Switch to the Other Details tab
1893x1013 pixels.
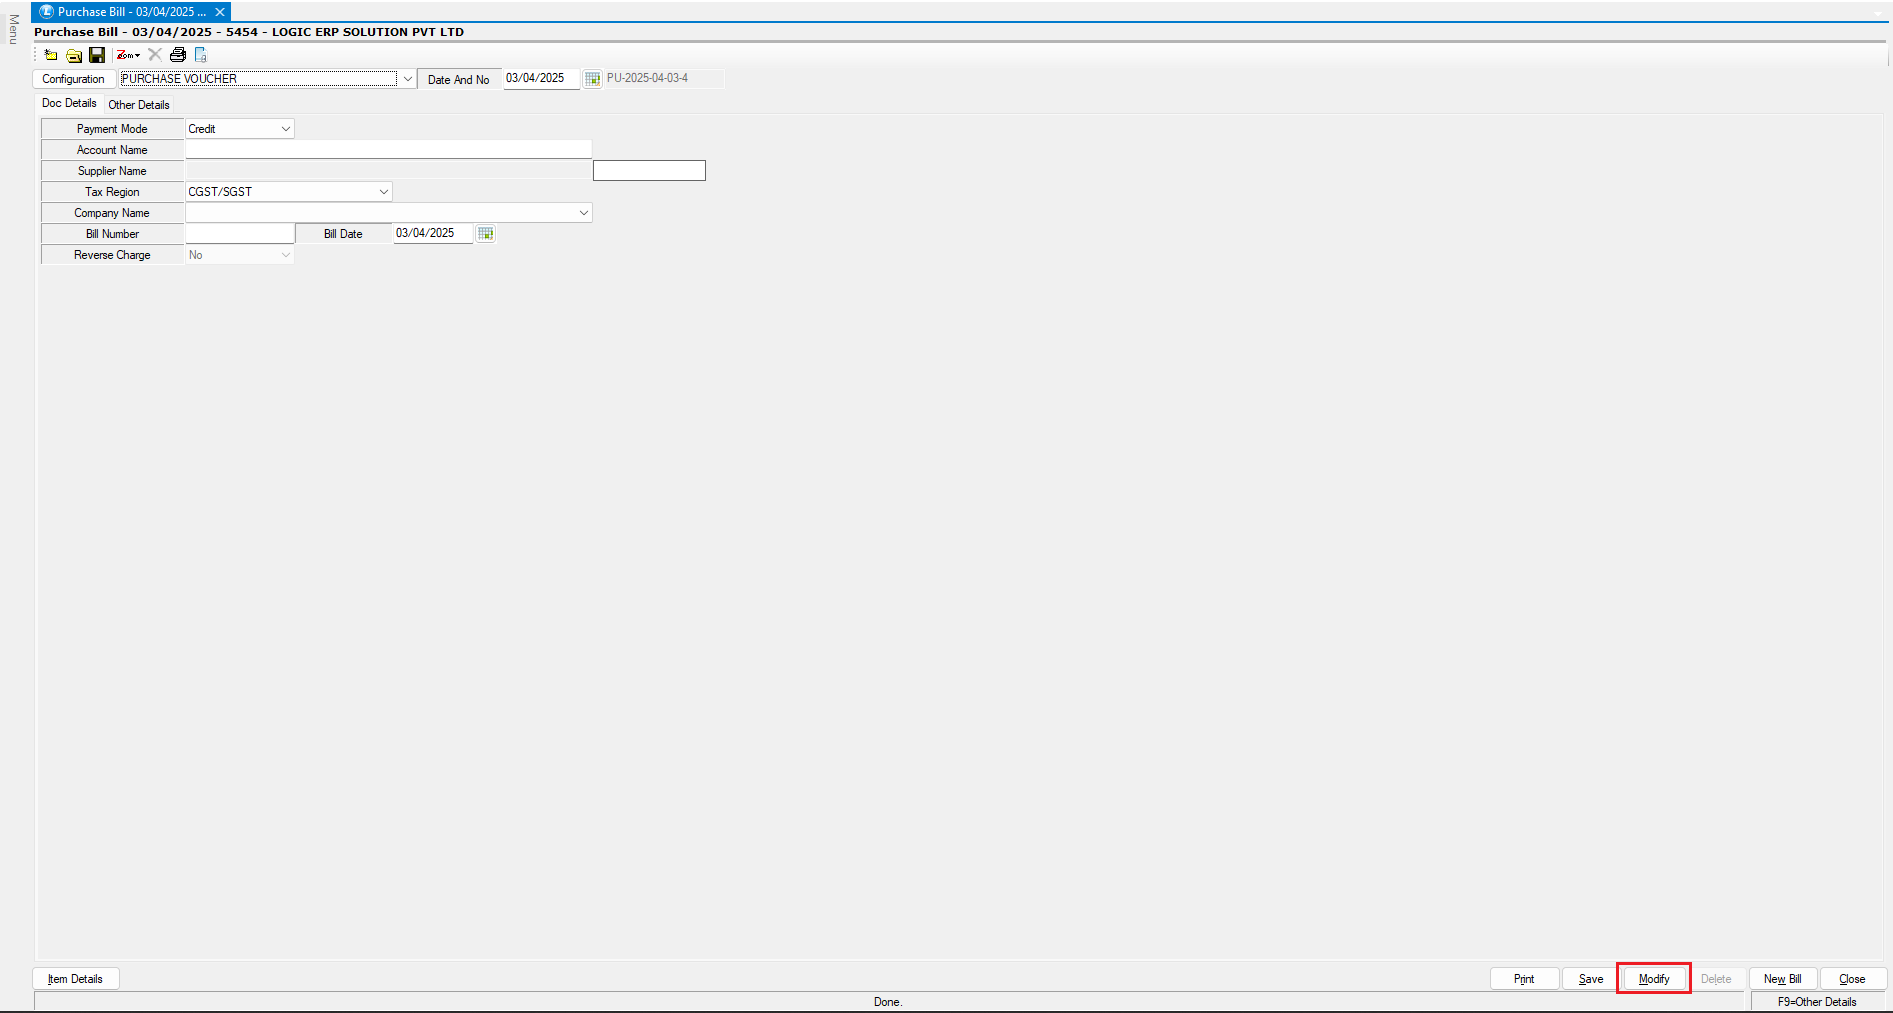point(139,105)
